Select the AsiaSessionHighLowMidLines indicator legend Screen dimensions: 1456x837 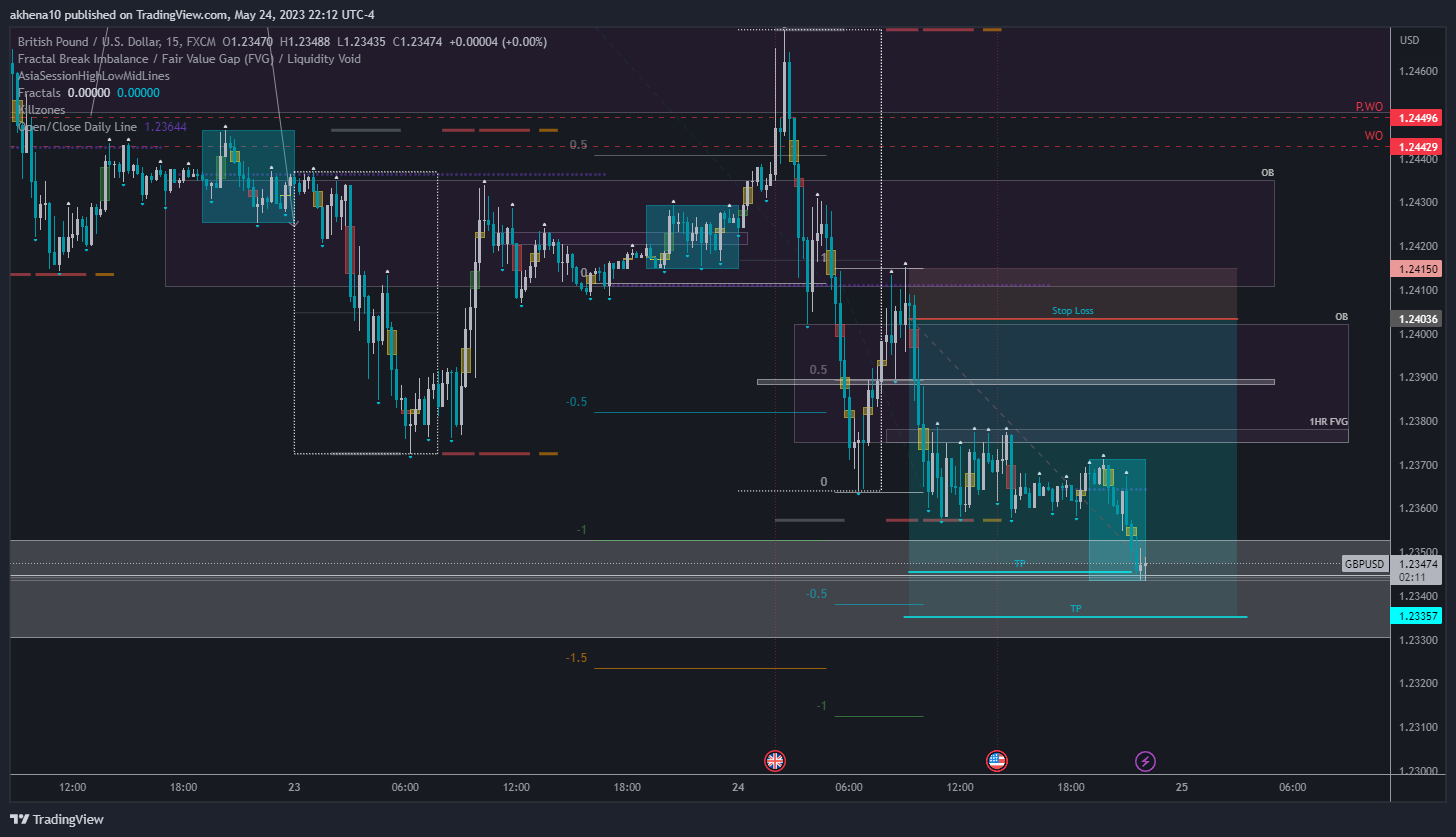point(94,75)
